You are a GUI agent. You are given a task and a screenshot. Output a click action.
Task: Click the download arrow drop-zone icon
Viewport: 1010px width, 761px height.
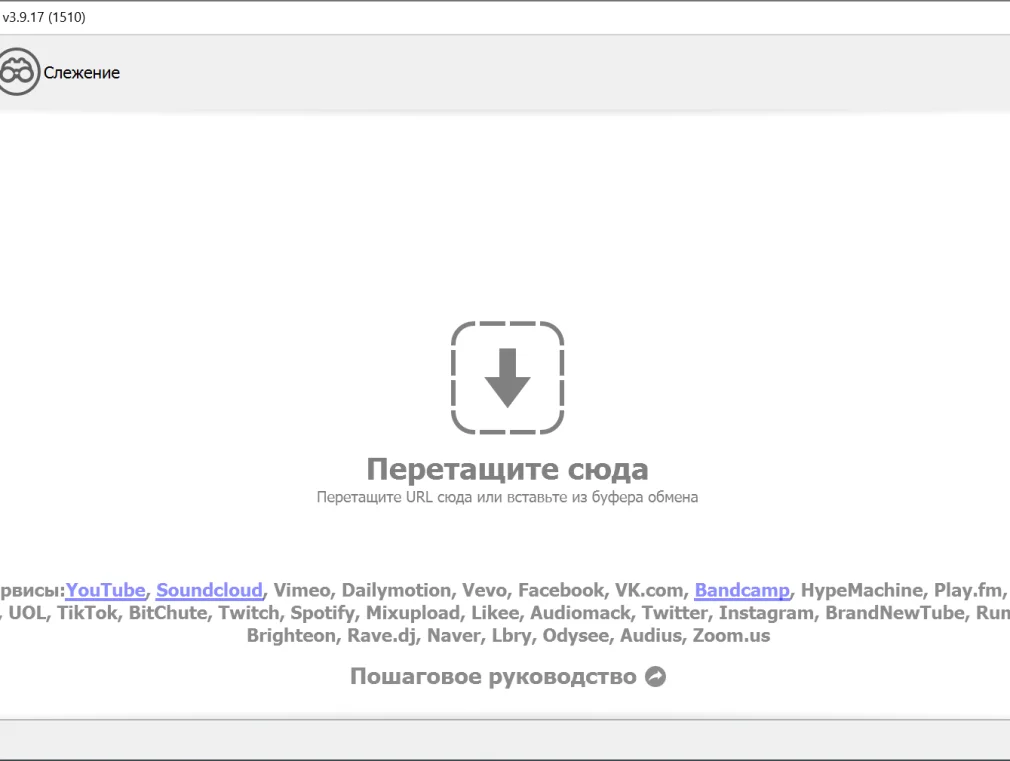click(507, 378)
